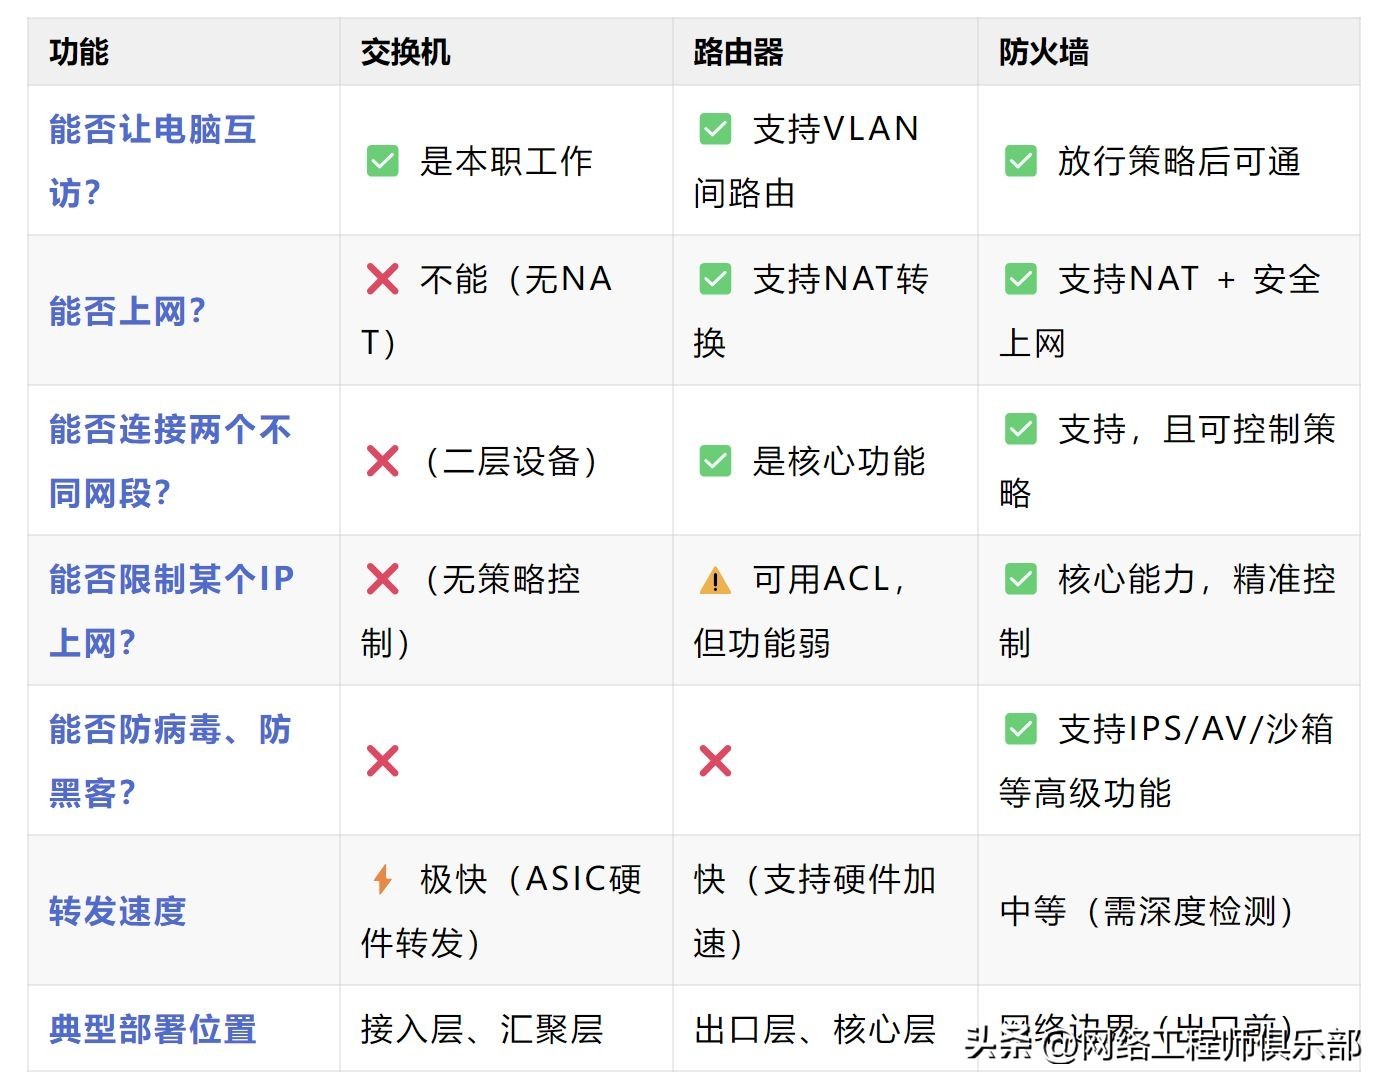Screen dimensions: 1392x1092
Task: Click the red X in switch antivirus cell
Action: coord(383,761)
